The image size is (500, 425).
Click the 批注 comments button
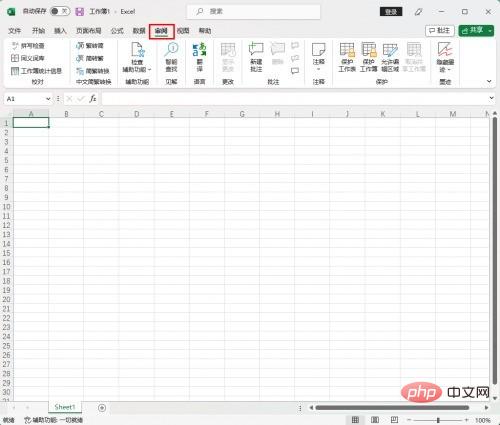point(440,31)
